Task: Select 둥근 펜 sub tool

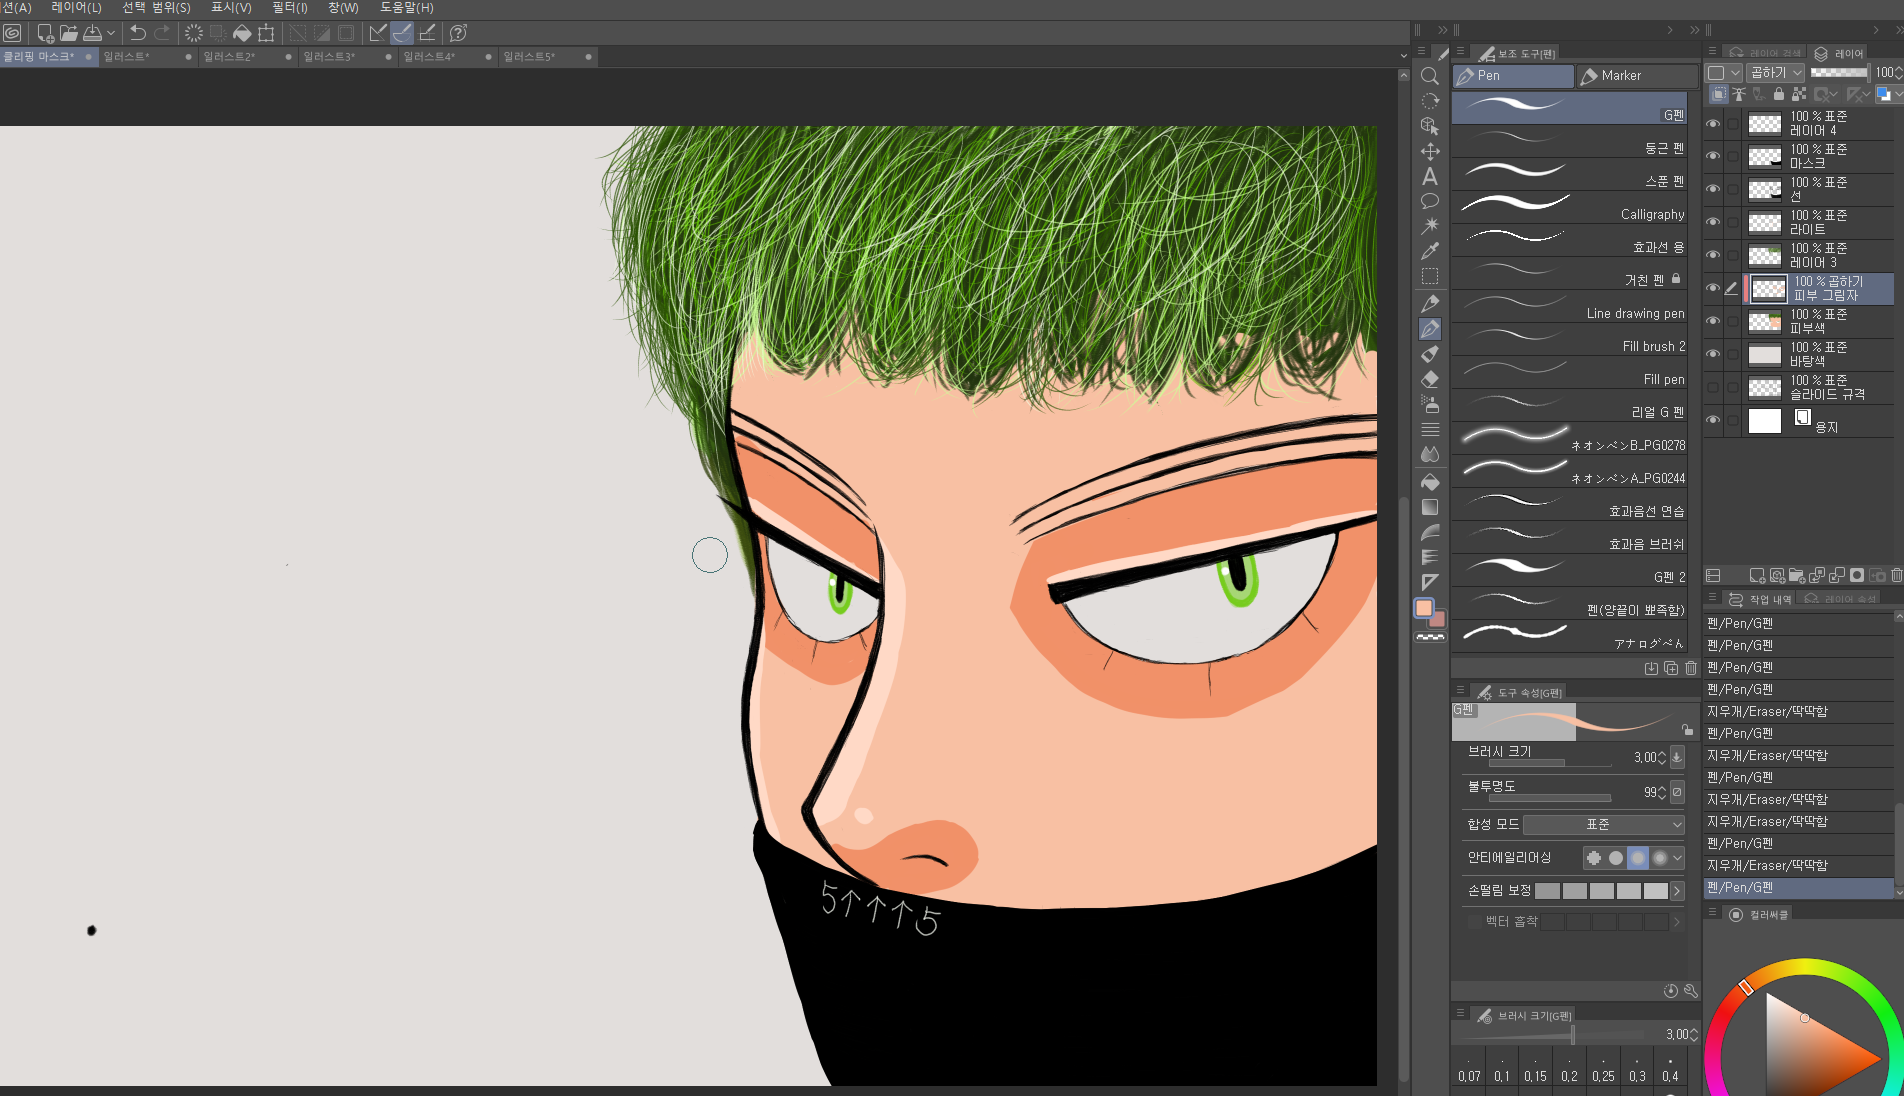Action: click(x=1569, y=140)
